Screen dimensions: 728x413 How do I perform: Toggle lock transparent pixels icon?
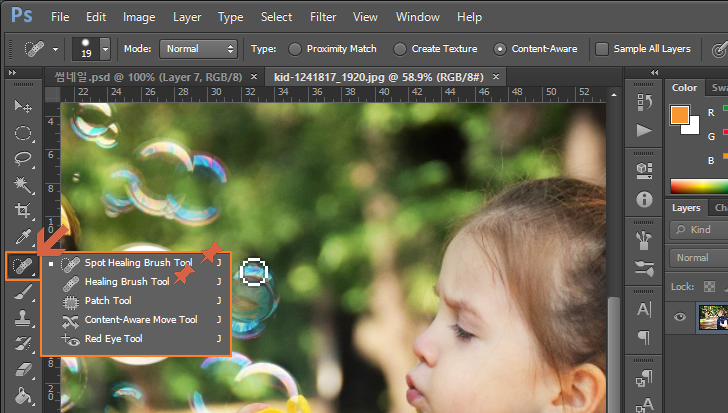pyautogui.click(x=709, y=287)
